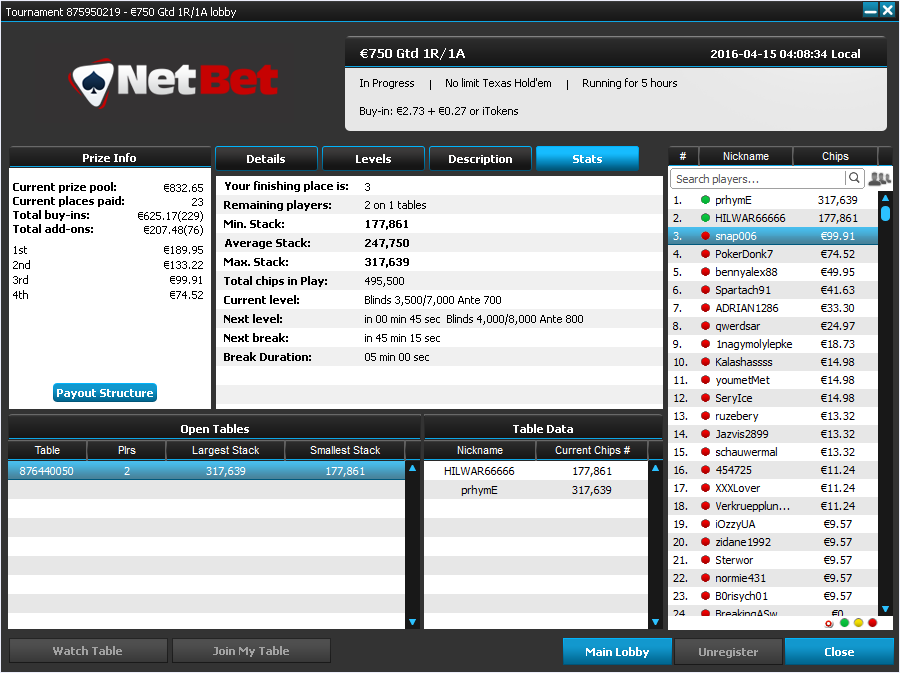
Task: Click the Open Tables scroll-down arrow
Action: (412, 622)
